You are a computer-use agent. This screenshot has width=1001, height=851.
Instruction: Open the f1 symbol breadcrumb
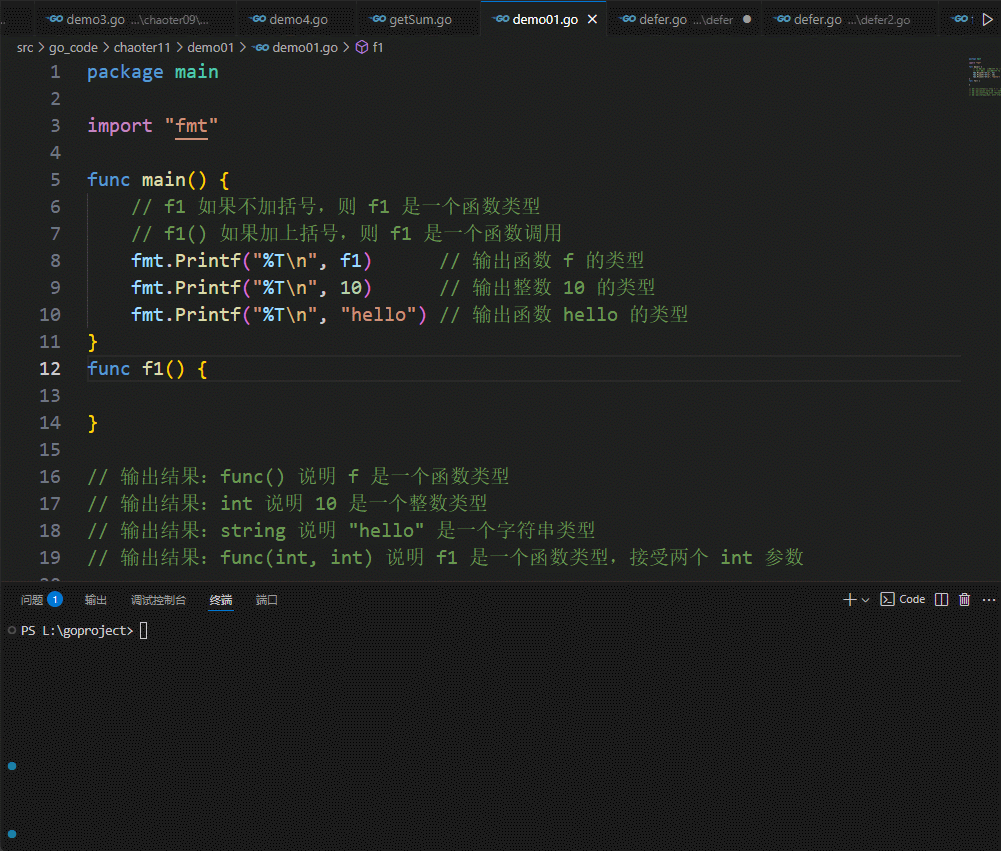[x=370, y=48]
